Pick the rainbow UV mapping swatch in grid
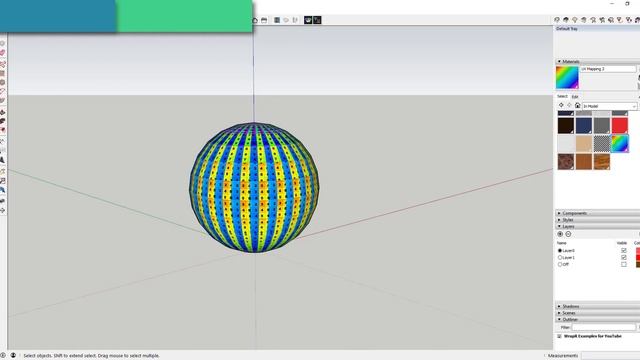 [x=620, y=144]
